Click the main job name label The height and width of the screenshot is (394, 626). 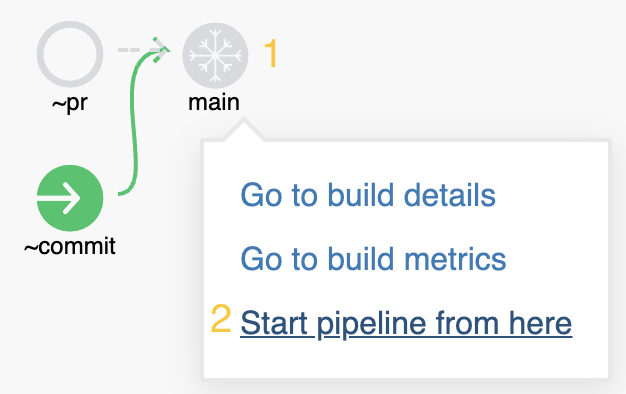click(214, 103)
